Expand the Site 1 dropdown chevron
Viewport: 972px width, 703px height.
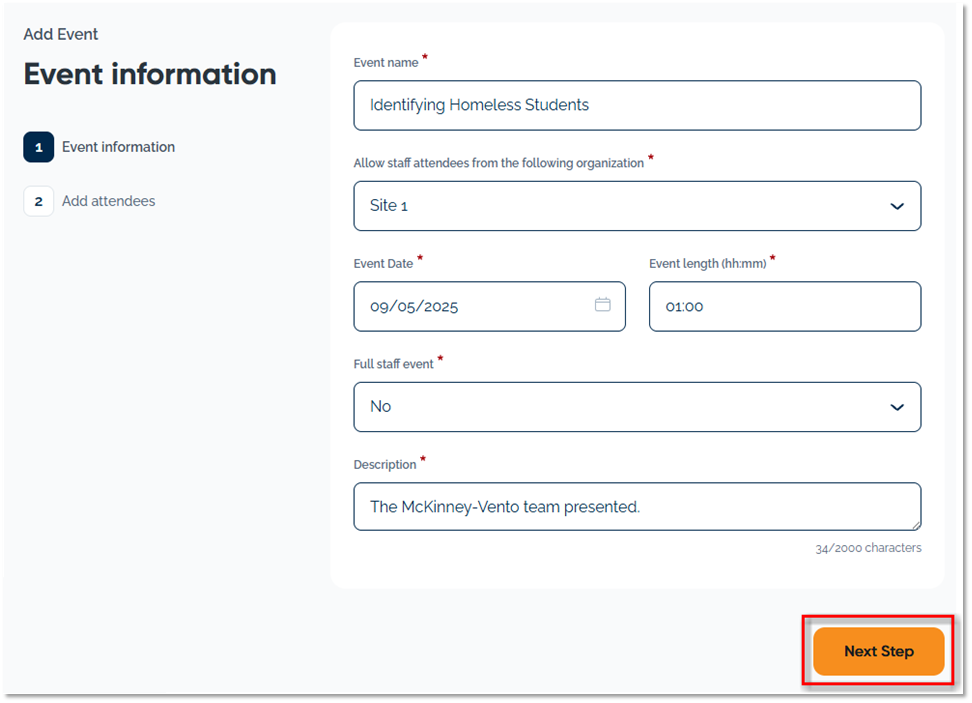click(x=896, y=206)
